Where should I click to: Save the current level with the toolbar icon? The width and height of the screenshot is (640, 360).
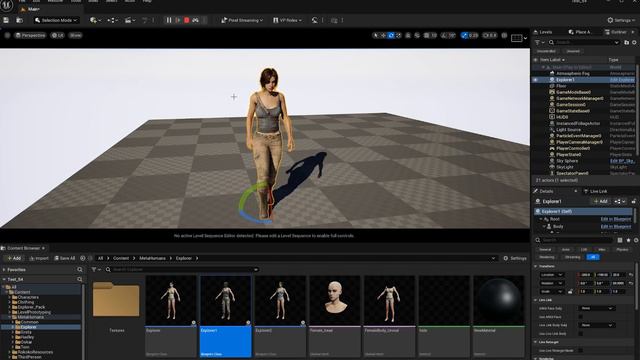(6, 20)
